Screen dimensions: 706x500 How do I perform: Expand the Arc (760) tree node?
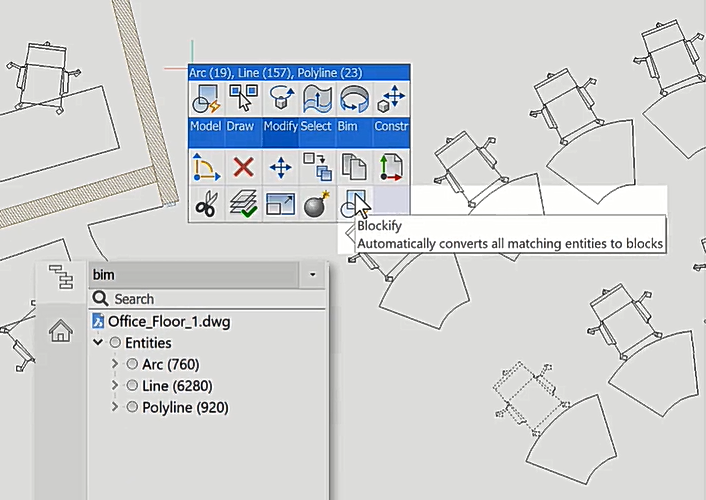114,364
